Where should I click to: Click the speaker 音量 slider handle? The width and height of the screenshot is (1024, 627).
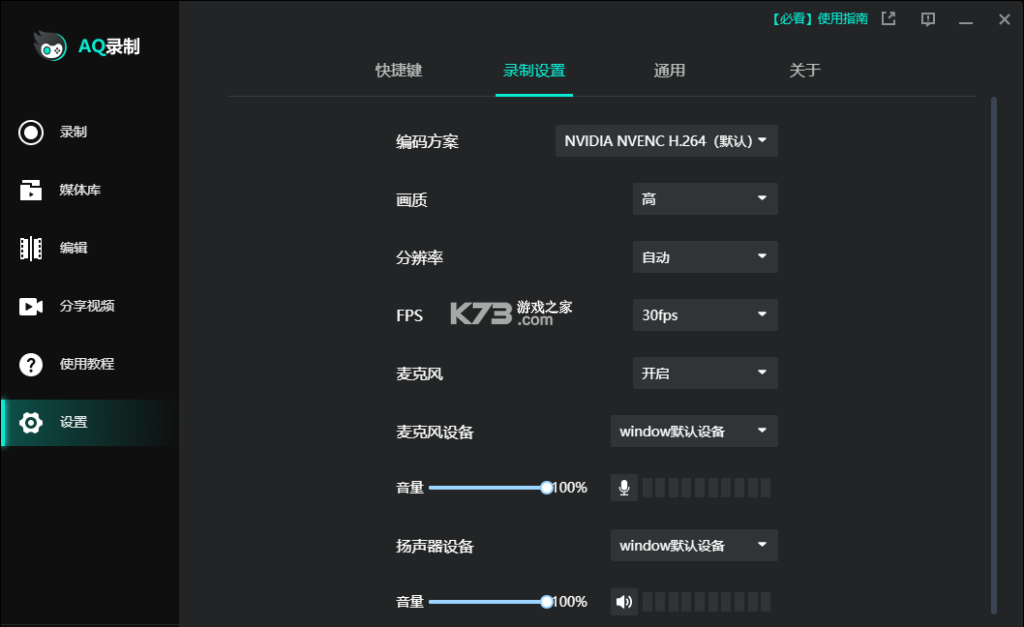coord(547,602)
